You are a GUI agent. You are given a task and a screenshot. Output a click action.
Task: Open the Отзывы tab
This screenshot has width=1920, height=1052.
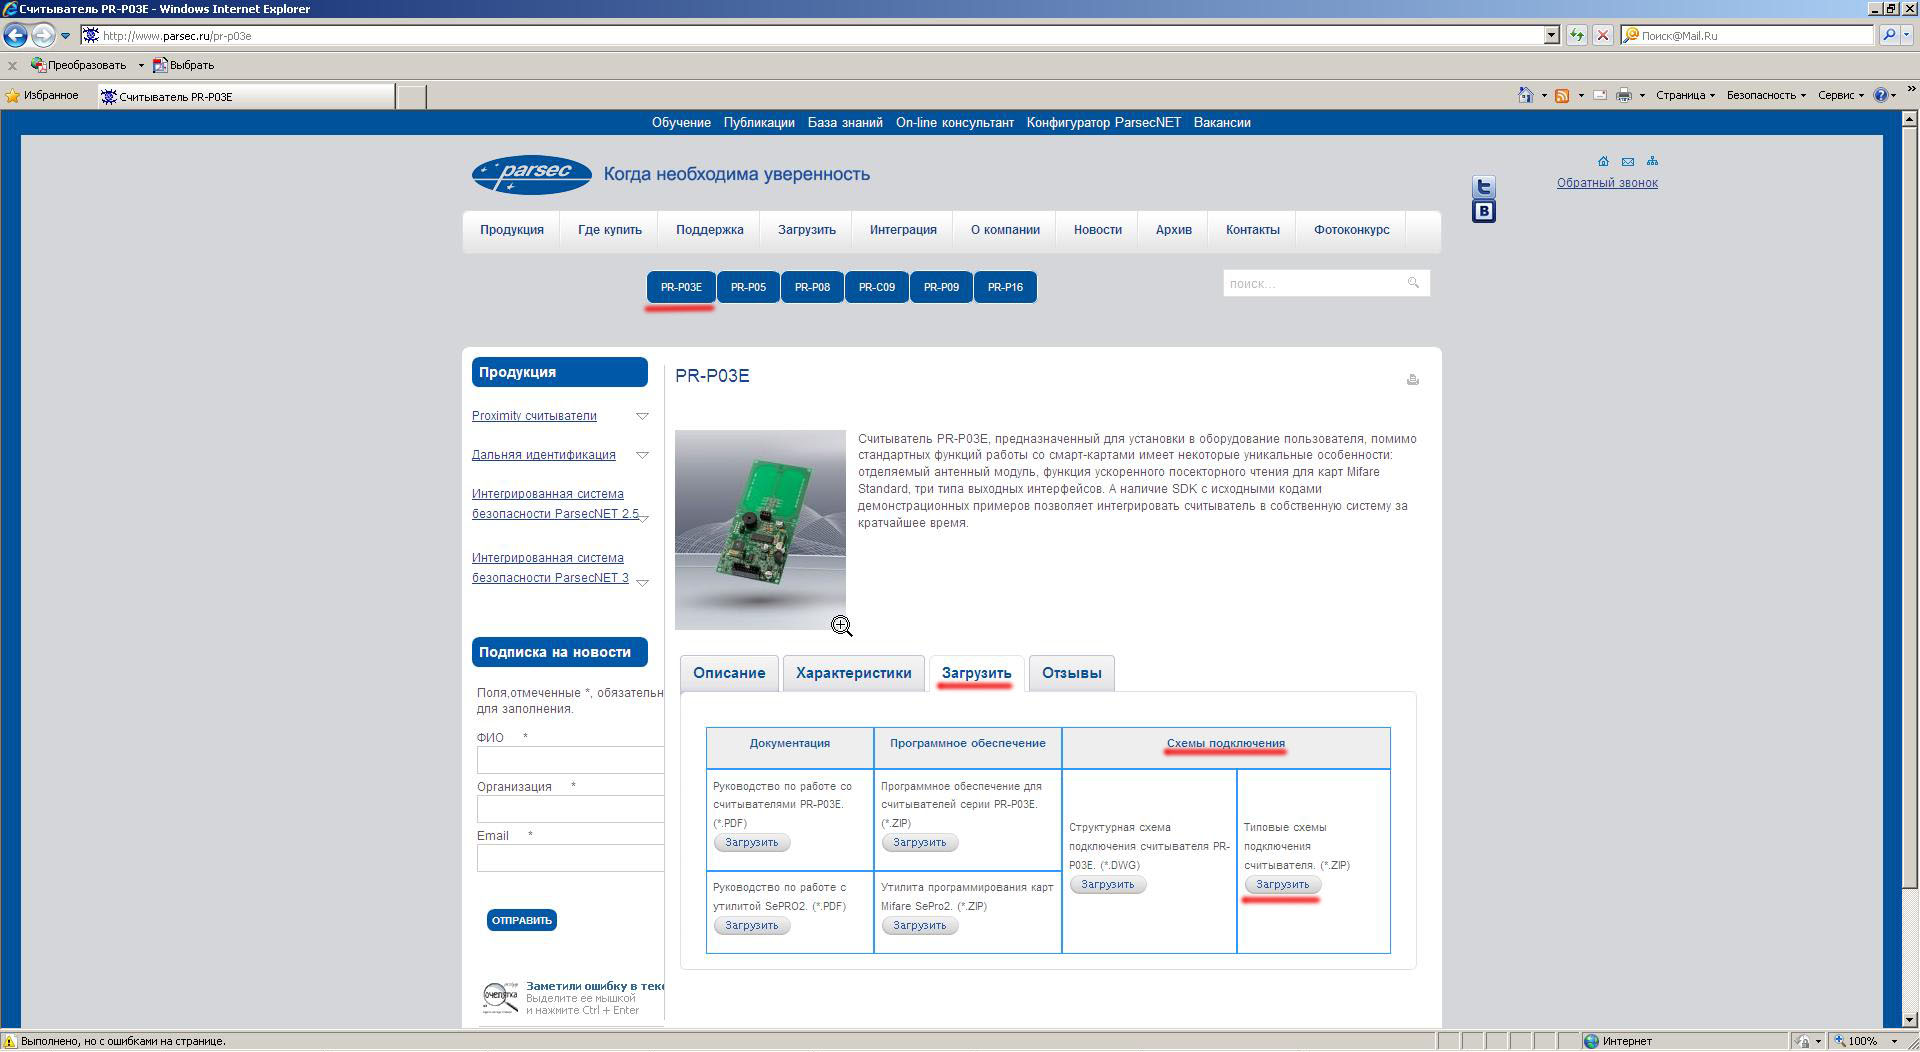coord(1071,673)
